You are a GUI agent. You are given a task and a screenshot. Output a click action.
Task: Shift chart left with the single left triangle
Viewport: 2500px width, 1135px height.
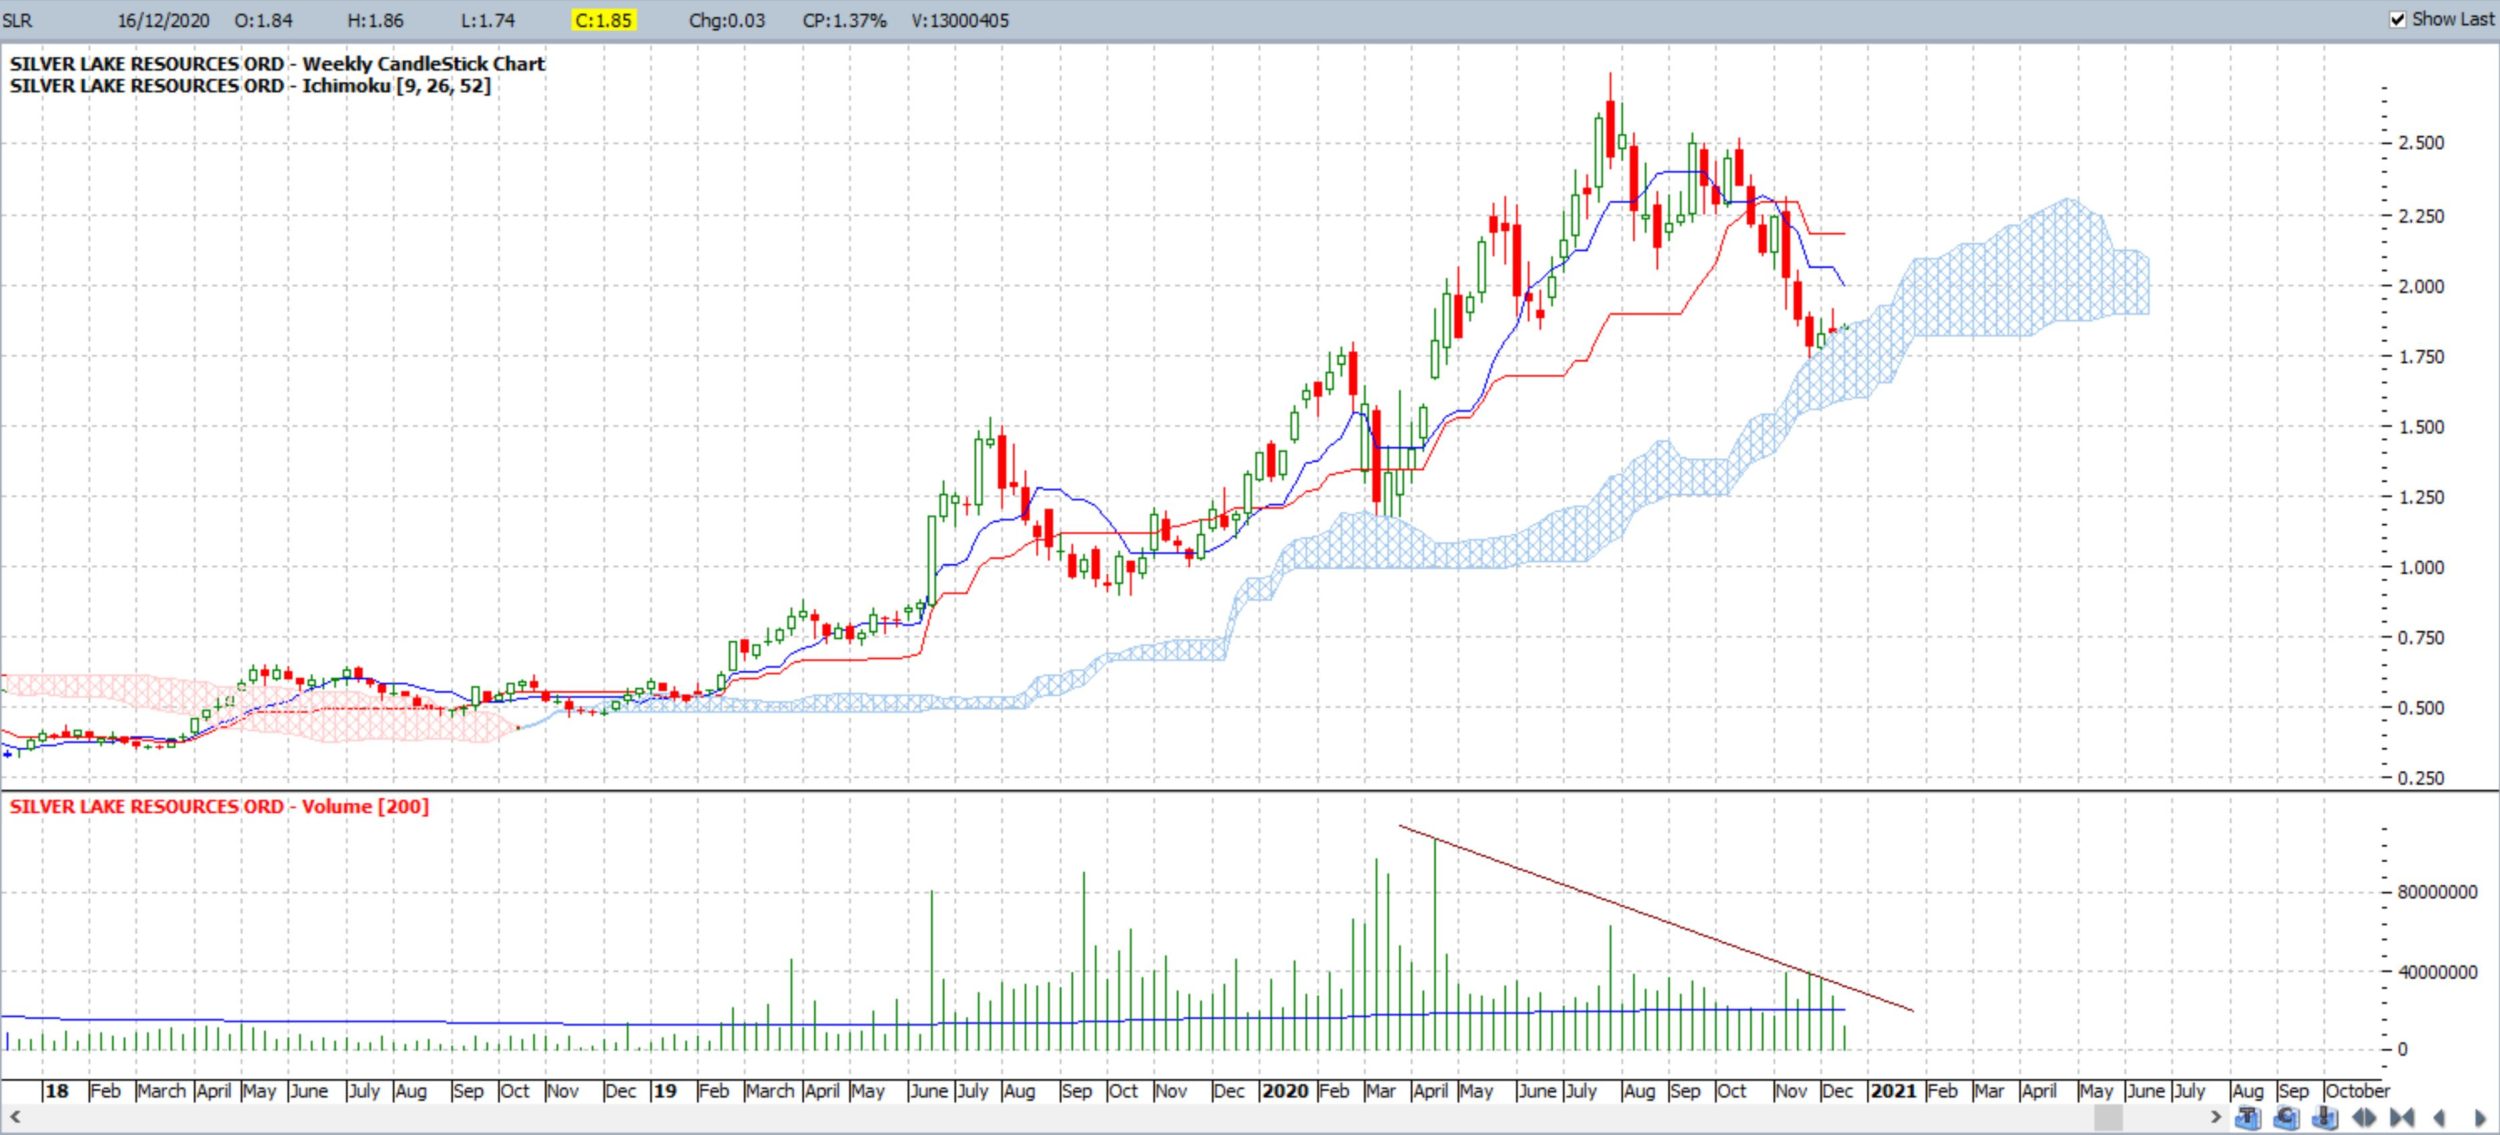2440,1117
